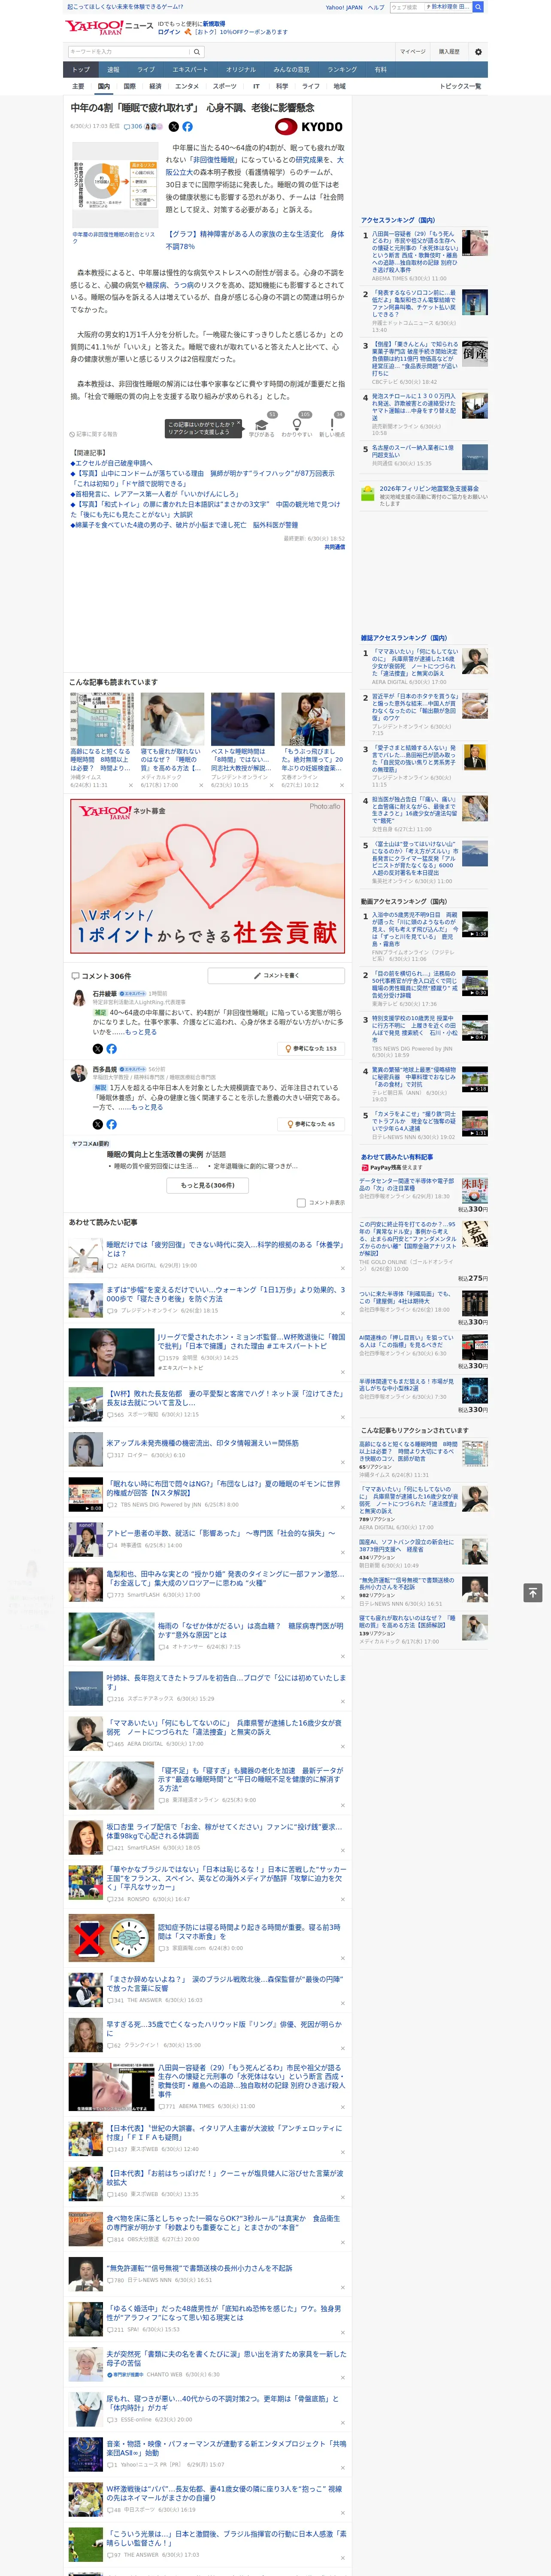Click the コメントを書く button
The width and height of the screenshot is (551, 2576).
tap(276, 975)
